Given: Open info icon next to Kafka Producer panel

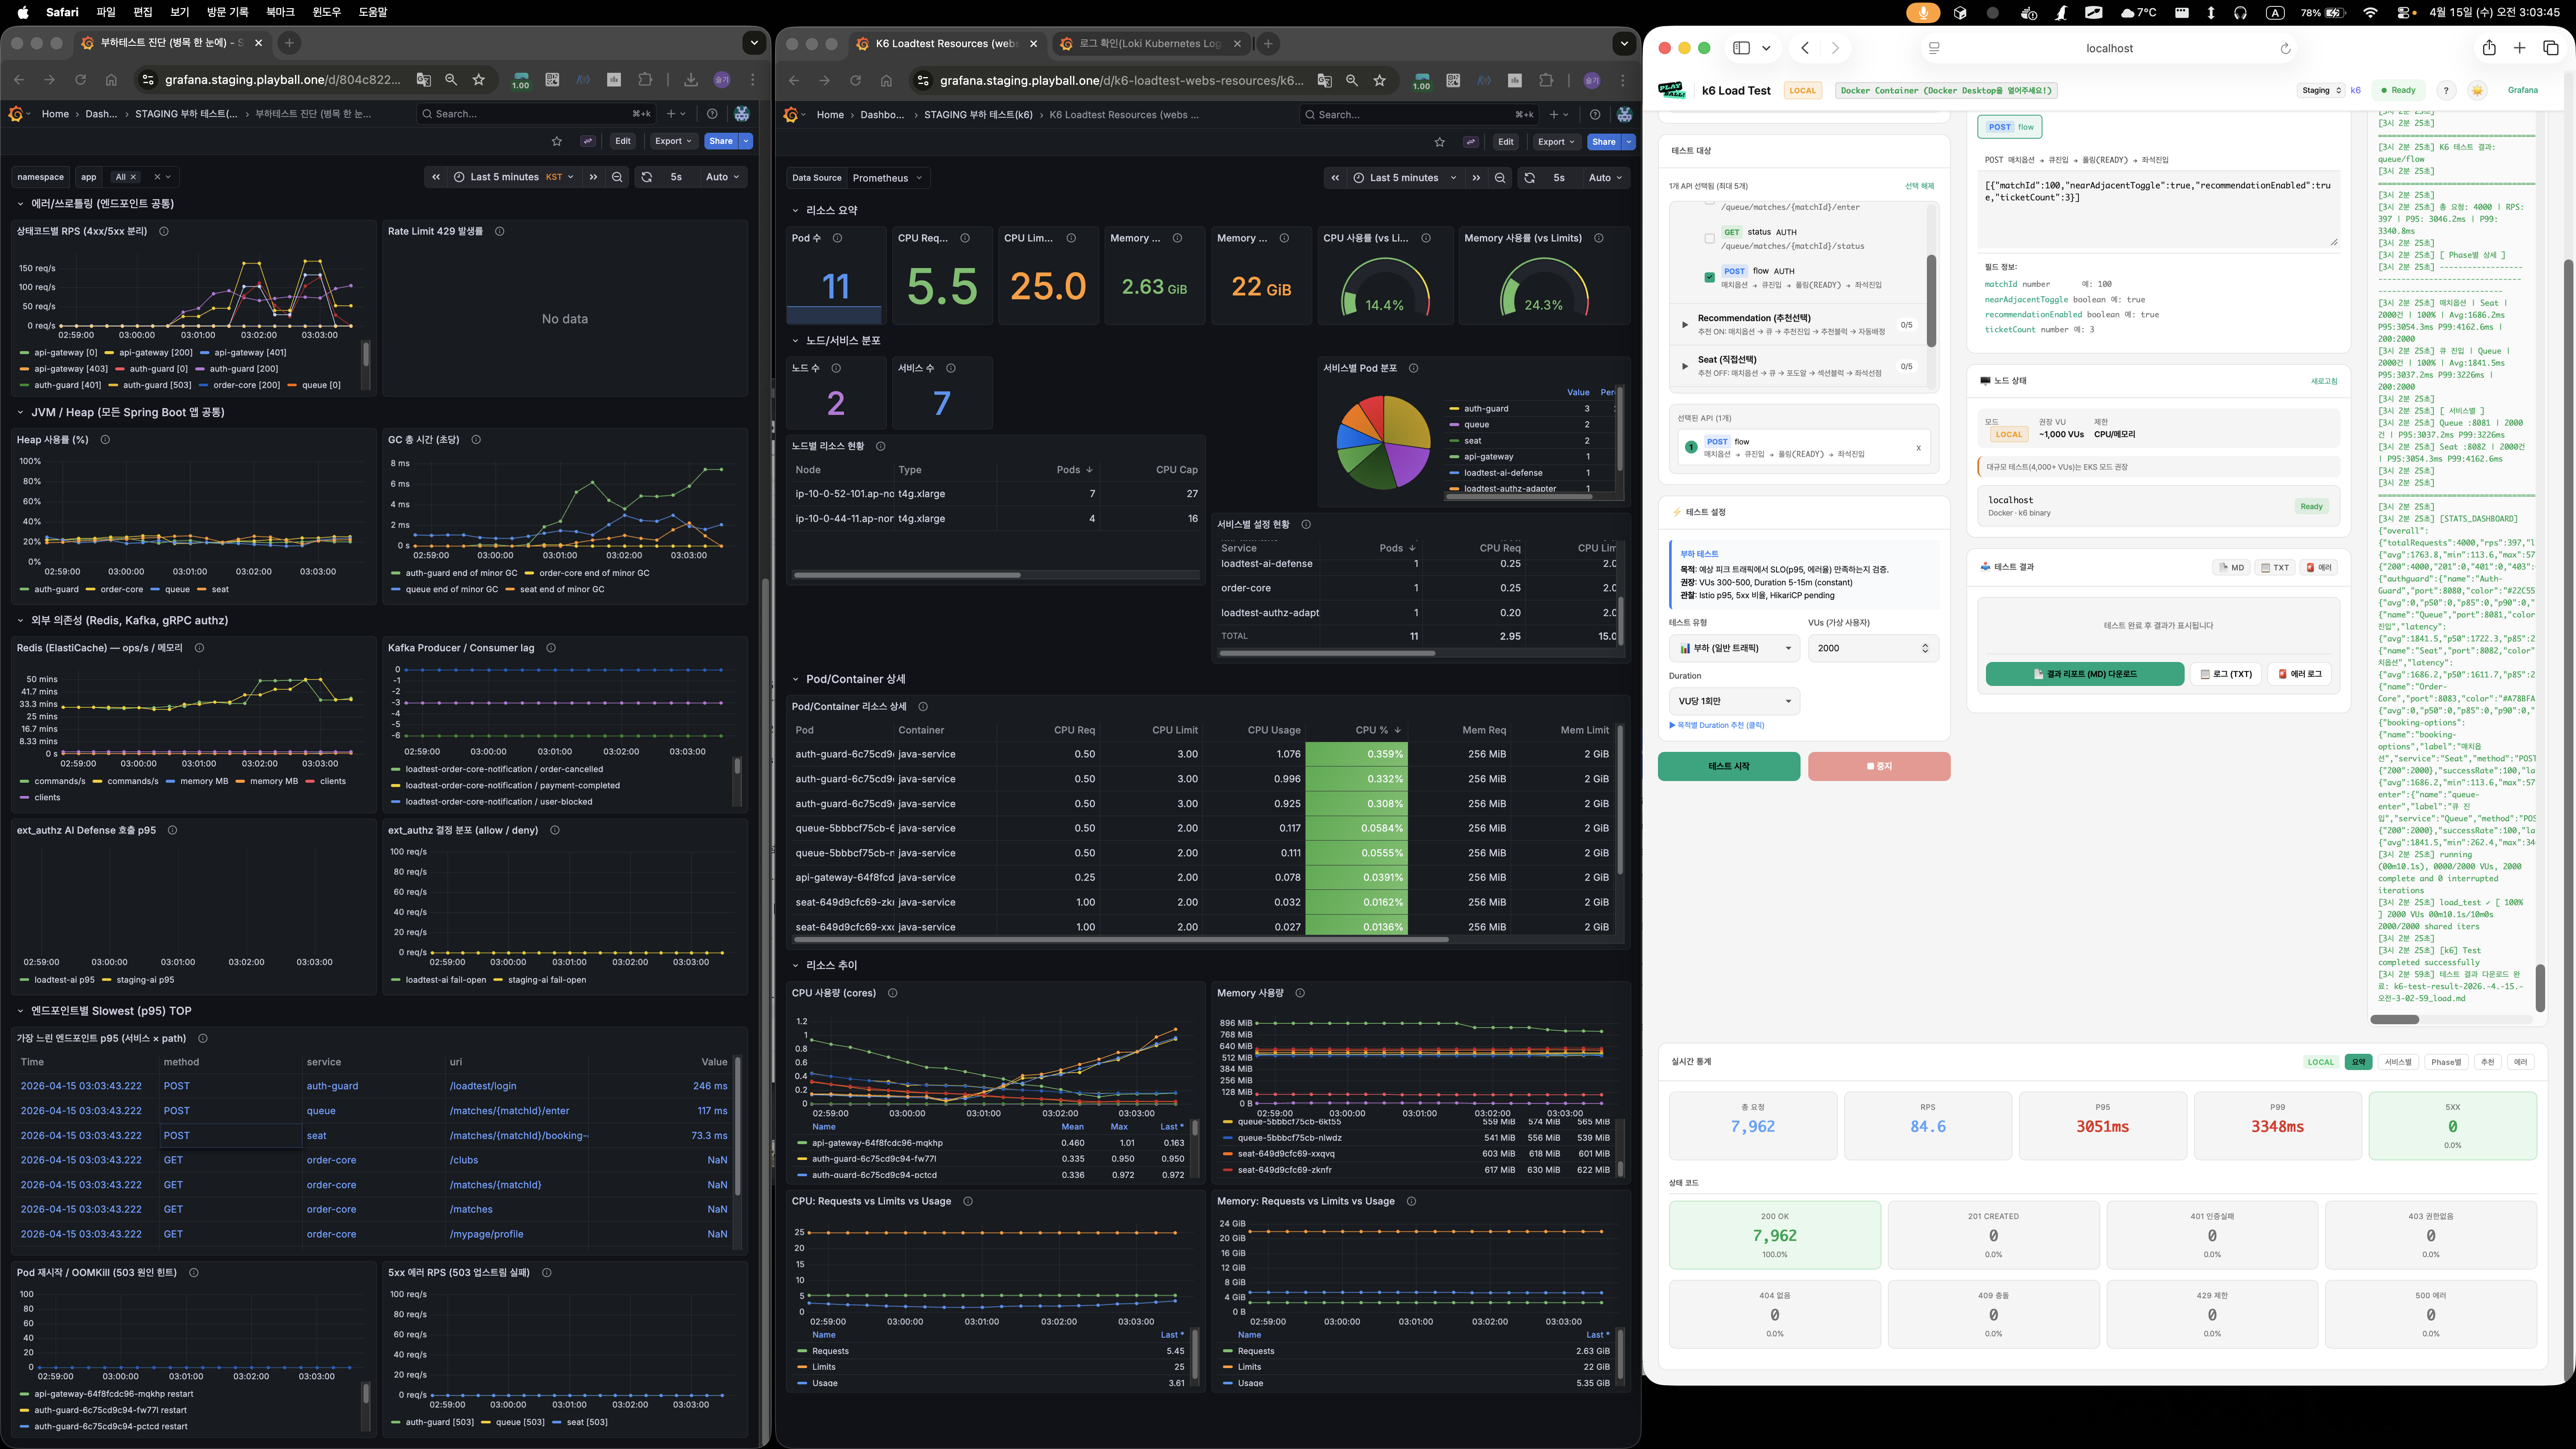Looking at the screenshot, I should 551,648.
